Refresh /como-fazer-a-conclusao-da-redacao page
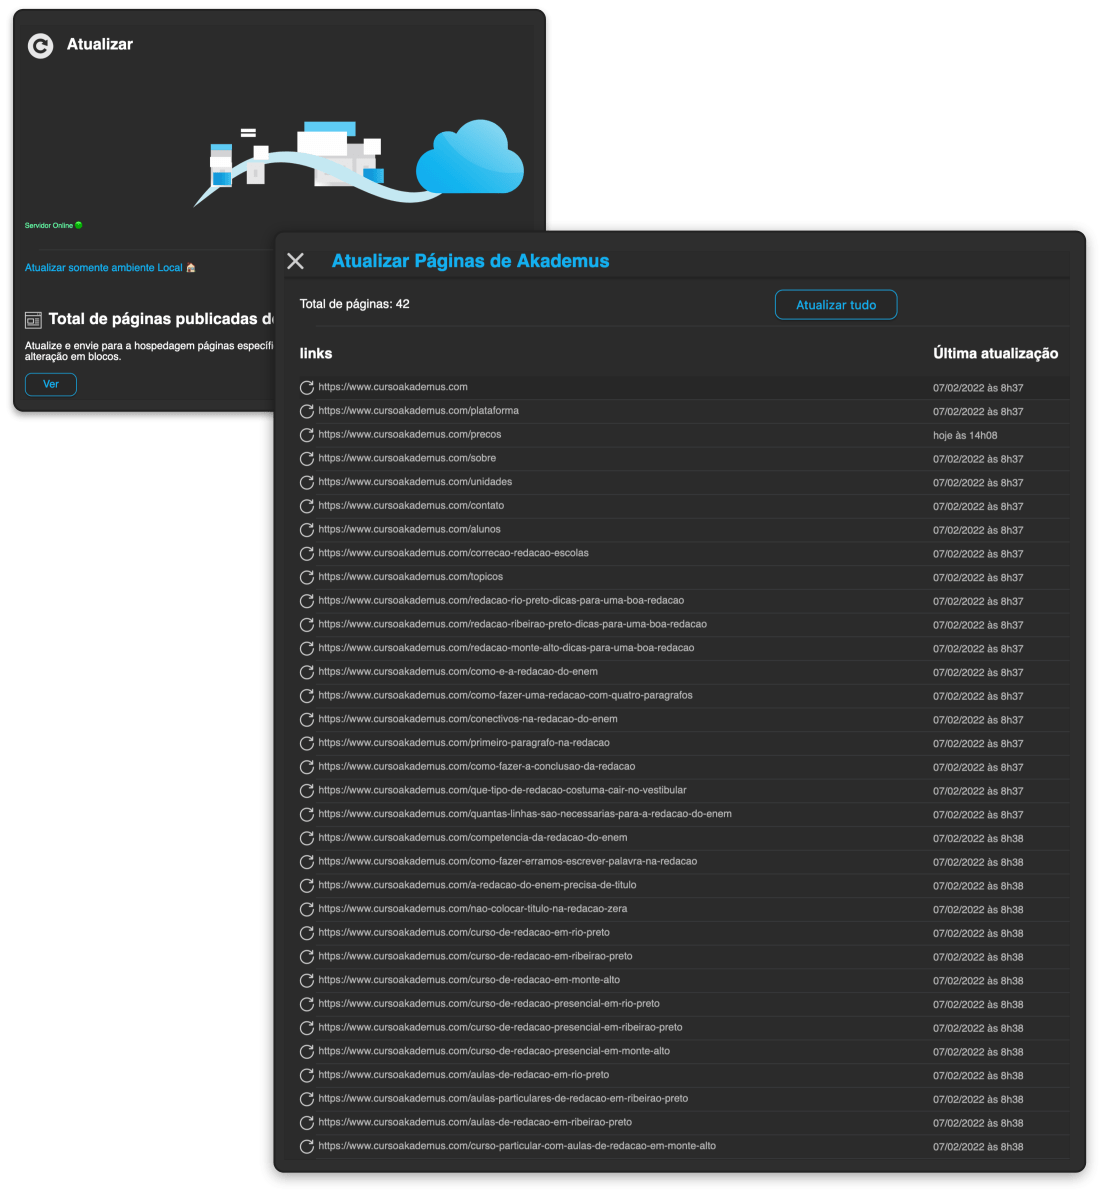Viewport: 1111px width, 1202px height. coord(307,767)
